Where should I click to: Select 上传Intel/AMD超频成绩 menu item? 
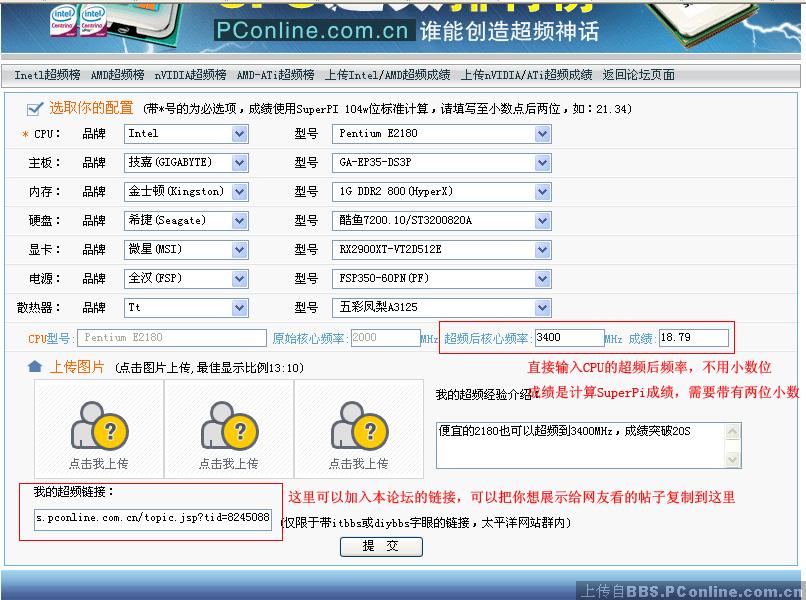(388, 75)
